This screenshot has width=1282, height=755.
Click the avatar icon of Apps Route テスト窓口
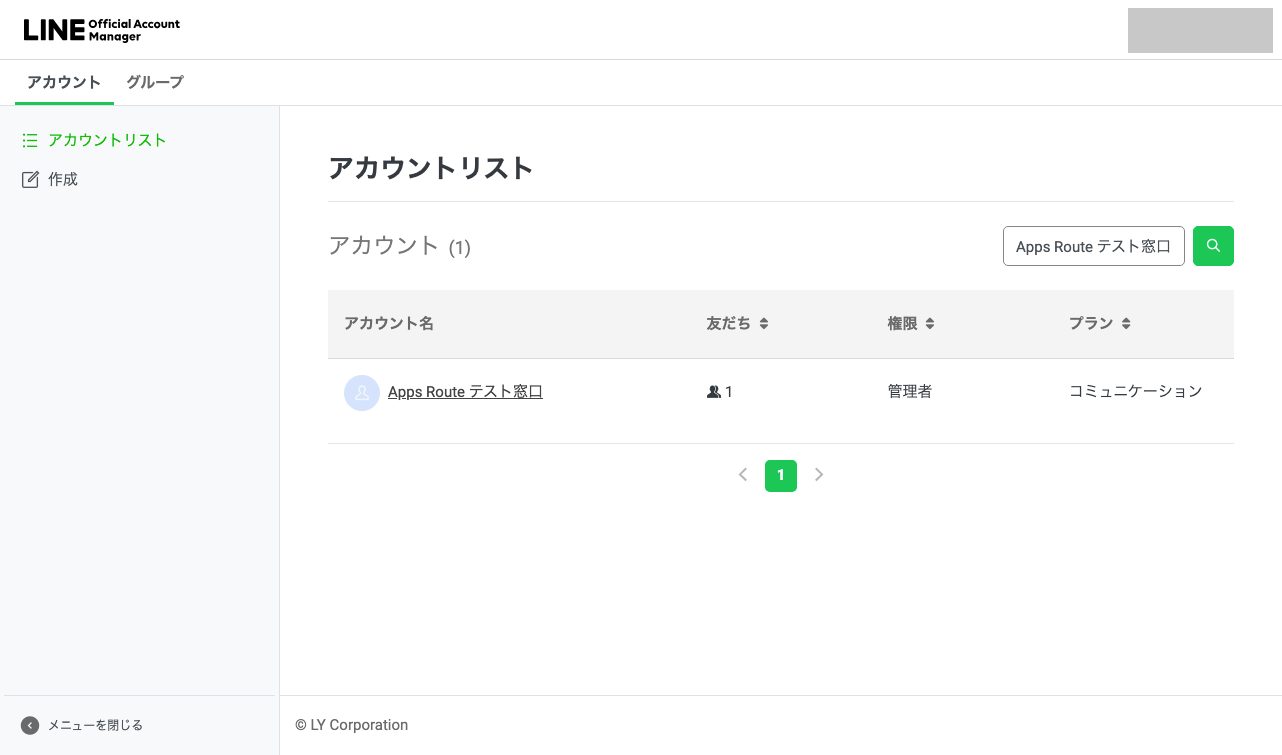[362, 393]
